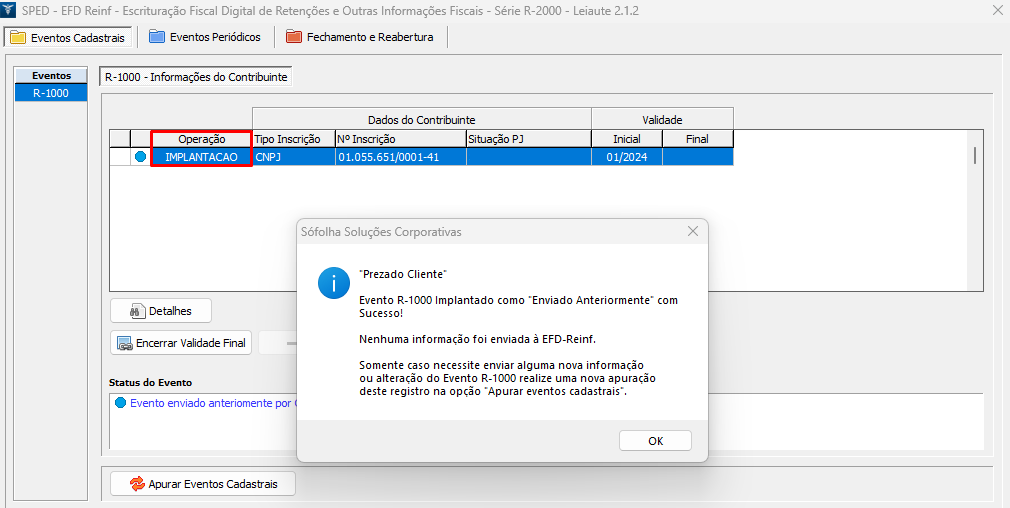Click the blue circle in Status do Evento
1010x508 pixels.
click(x=121, y=403)
